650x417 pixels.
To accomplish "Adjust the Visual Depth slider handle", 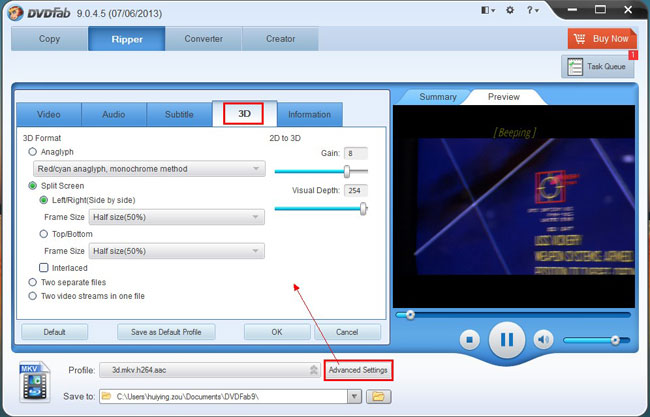I will click(x=364, y=208).
